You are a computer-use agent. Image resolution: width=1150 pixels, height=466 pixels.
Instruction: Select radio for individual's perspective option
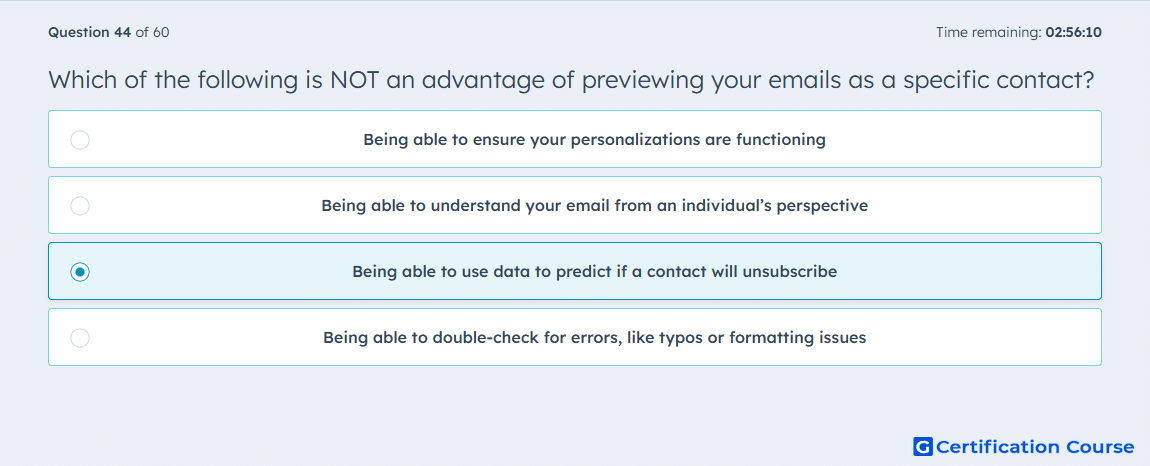80,205
